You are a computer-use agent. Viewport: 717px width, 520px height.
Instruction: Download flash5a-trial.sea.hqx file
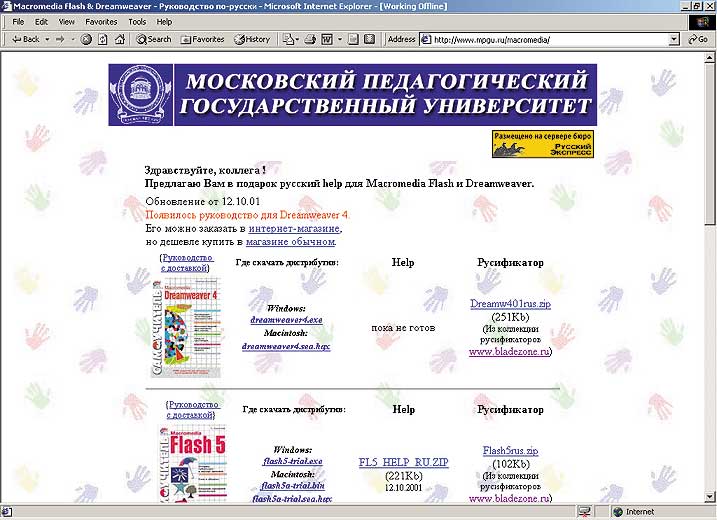click(x=292, y=499)
